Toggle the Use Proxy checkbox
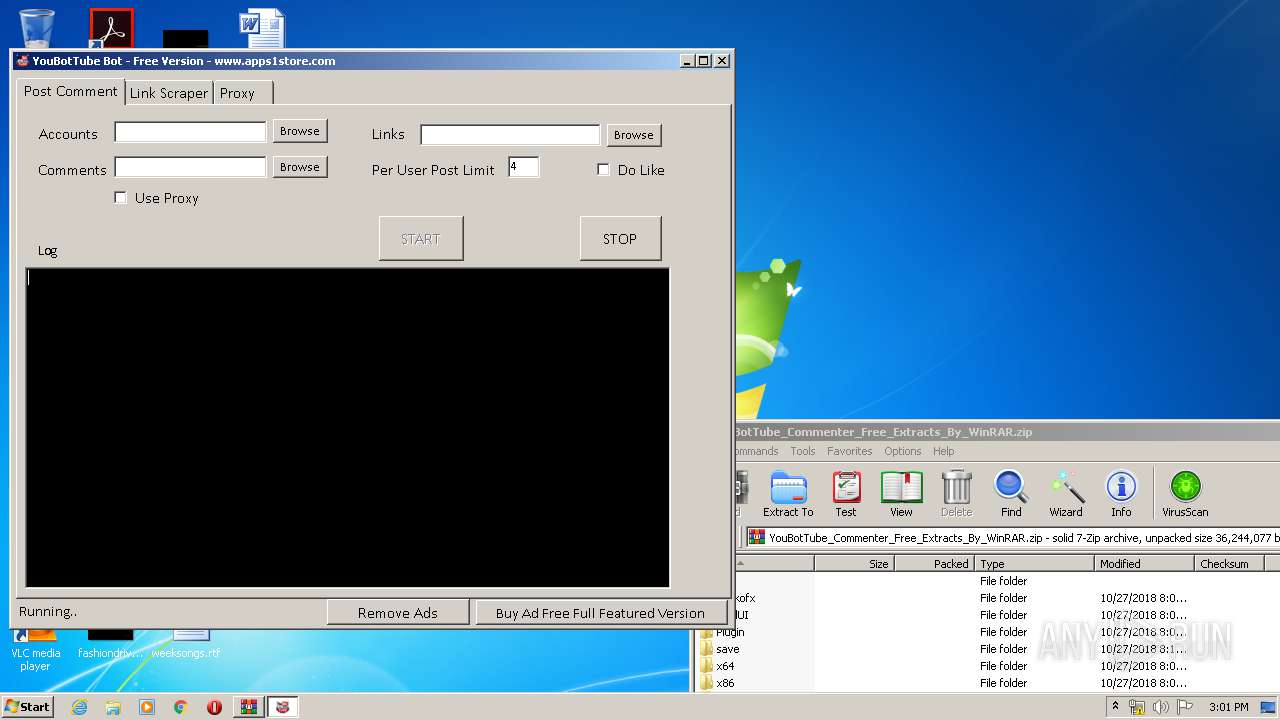The height and width of the screenshot is (720, 1280). click(x=121, y=198)
